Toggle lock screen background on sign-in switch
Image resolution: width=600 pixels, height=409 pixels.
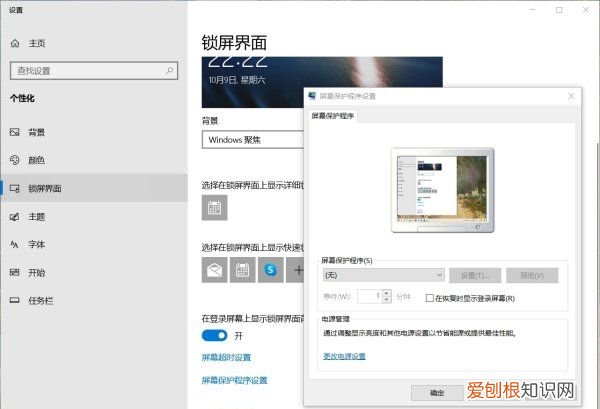[x=214, y=336]
